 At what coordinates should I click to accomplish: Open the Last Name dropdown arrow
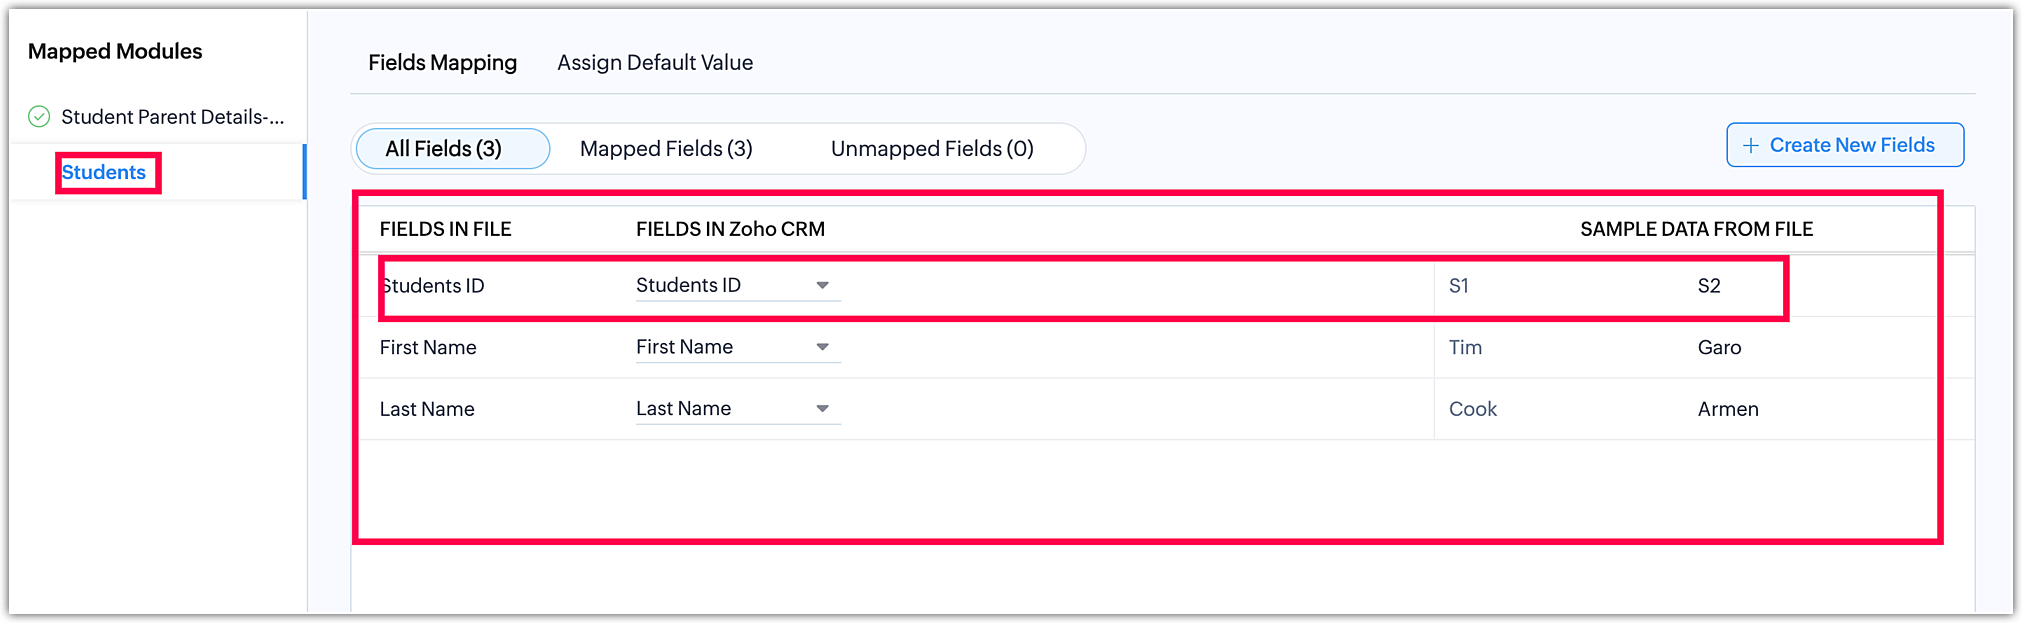(x=822, y=409)
